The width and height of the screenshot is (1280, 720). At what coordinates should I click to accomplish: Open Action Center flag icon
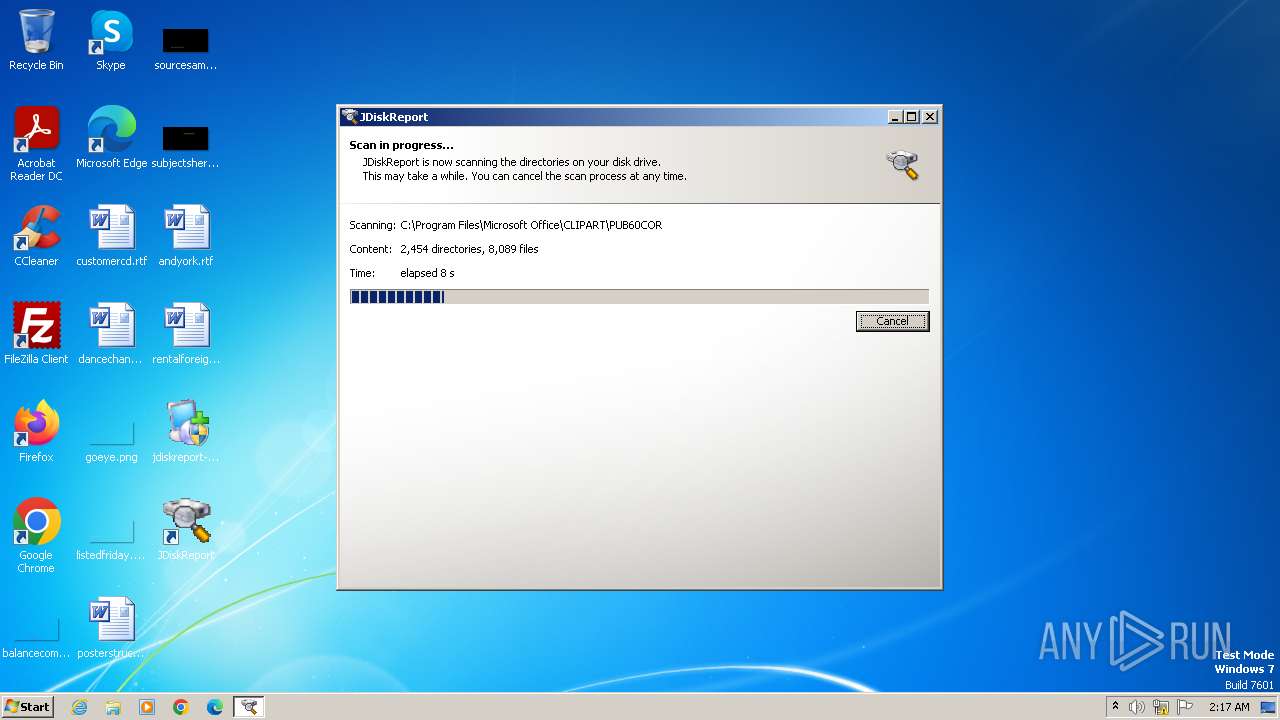coord(1185,707)
